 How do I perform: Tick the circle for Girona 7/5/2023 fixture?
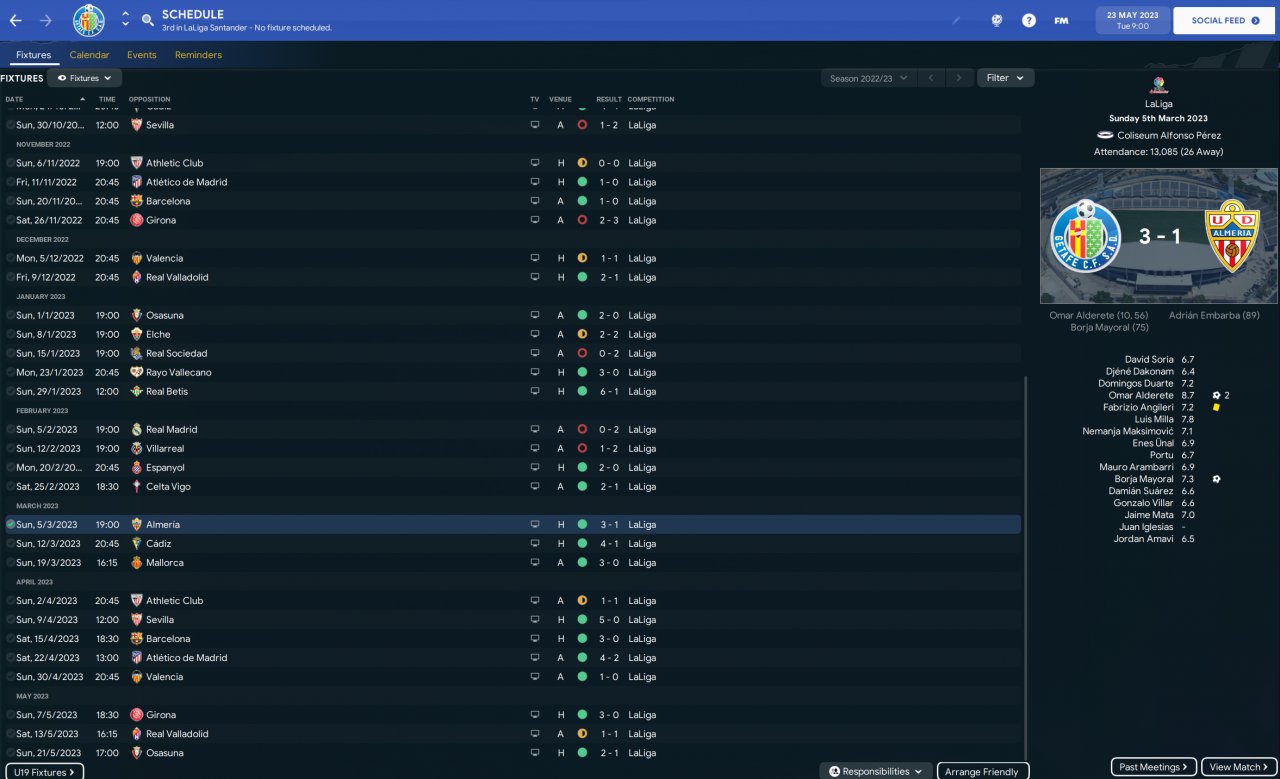tap(10, 715)
